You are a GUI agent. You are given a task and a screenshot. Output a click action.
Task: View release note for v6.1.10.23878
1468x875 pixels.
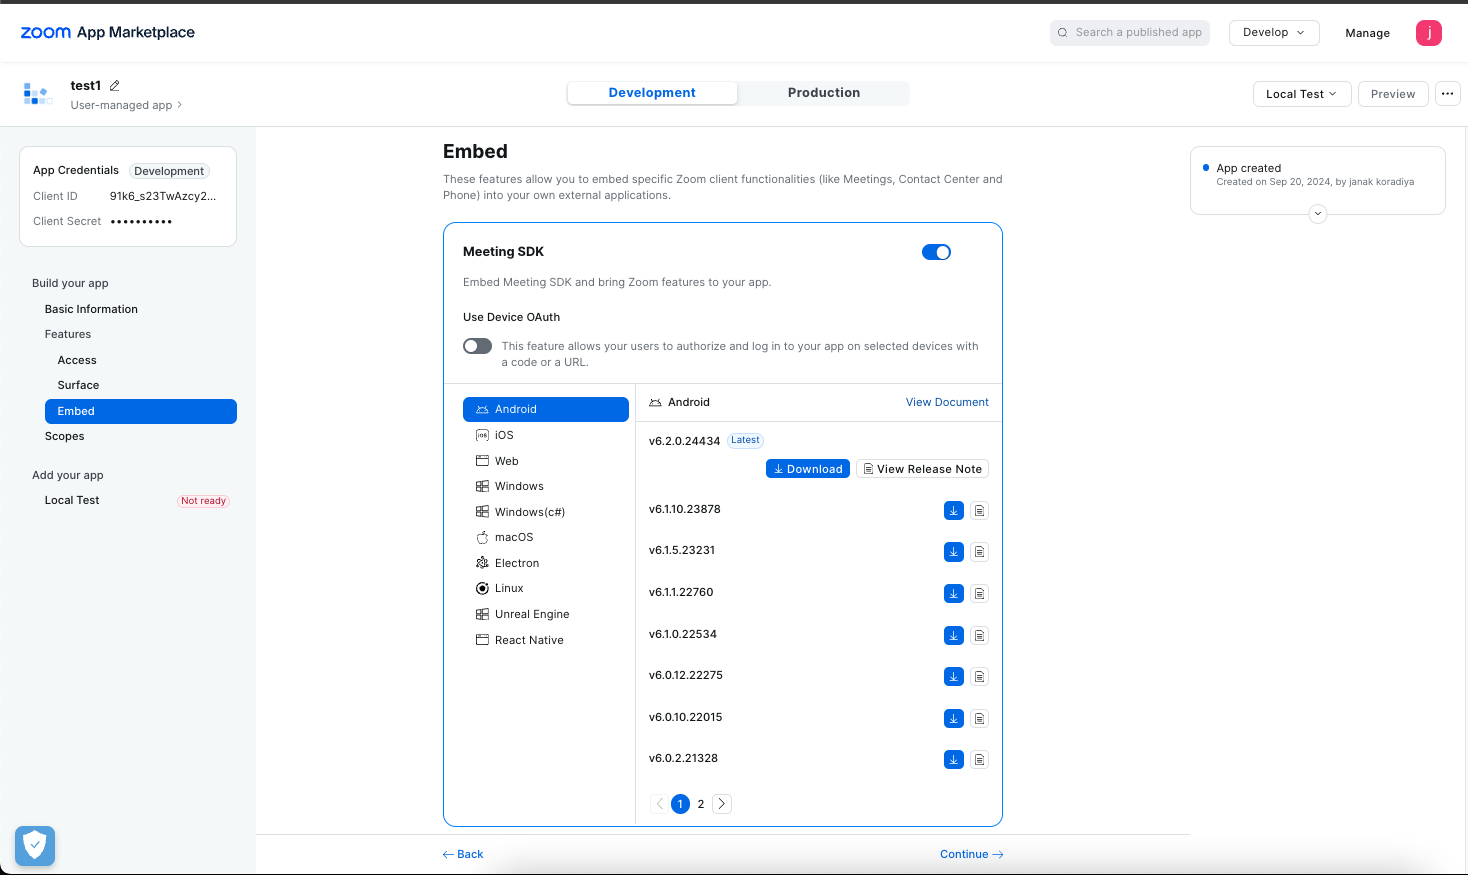(x=980, y=511)
